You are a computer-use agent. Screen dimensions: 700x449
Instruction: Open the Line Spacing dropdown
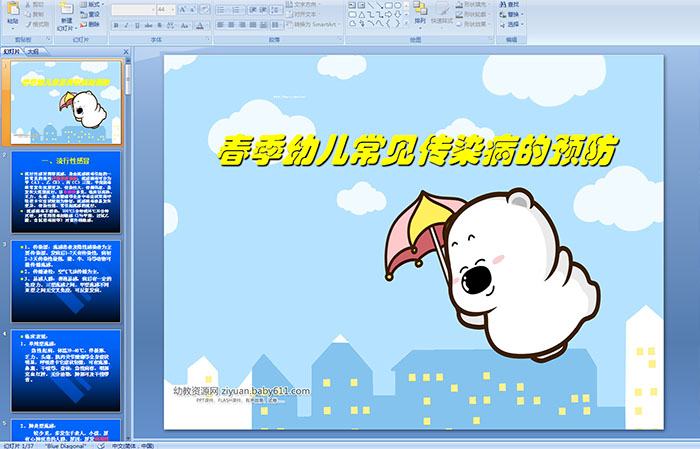[276, 10]
